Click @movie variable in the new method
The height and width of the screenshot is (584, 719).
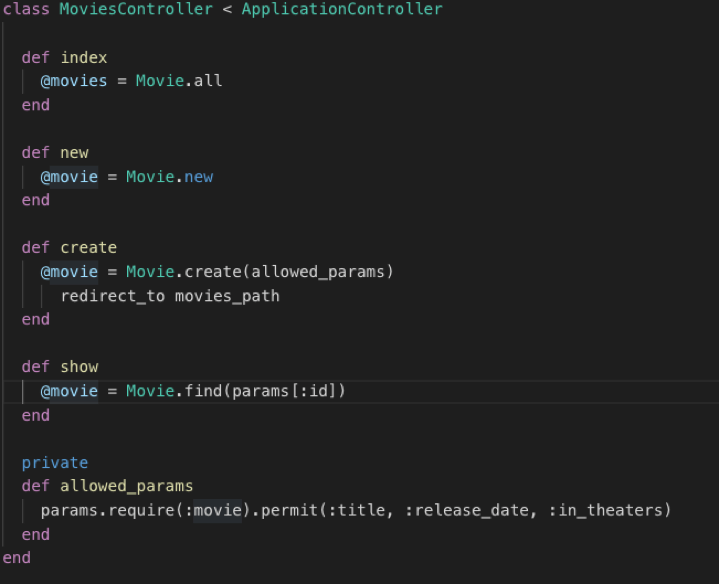tap(69, 177)
